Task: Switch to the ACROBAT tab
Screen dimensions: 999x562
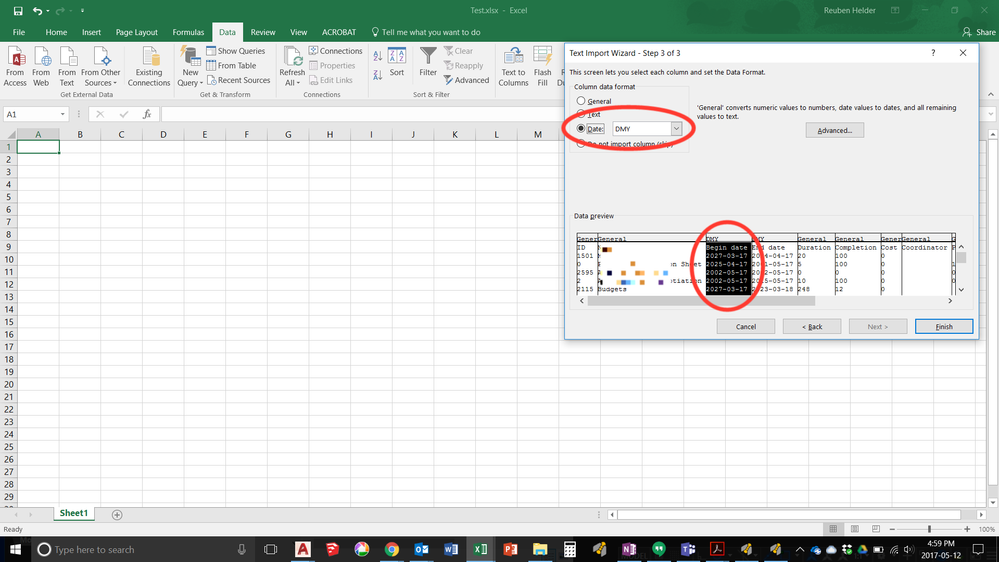Action: tap(339, 32)
